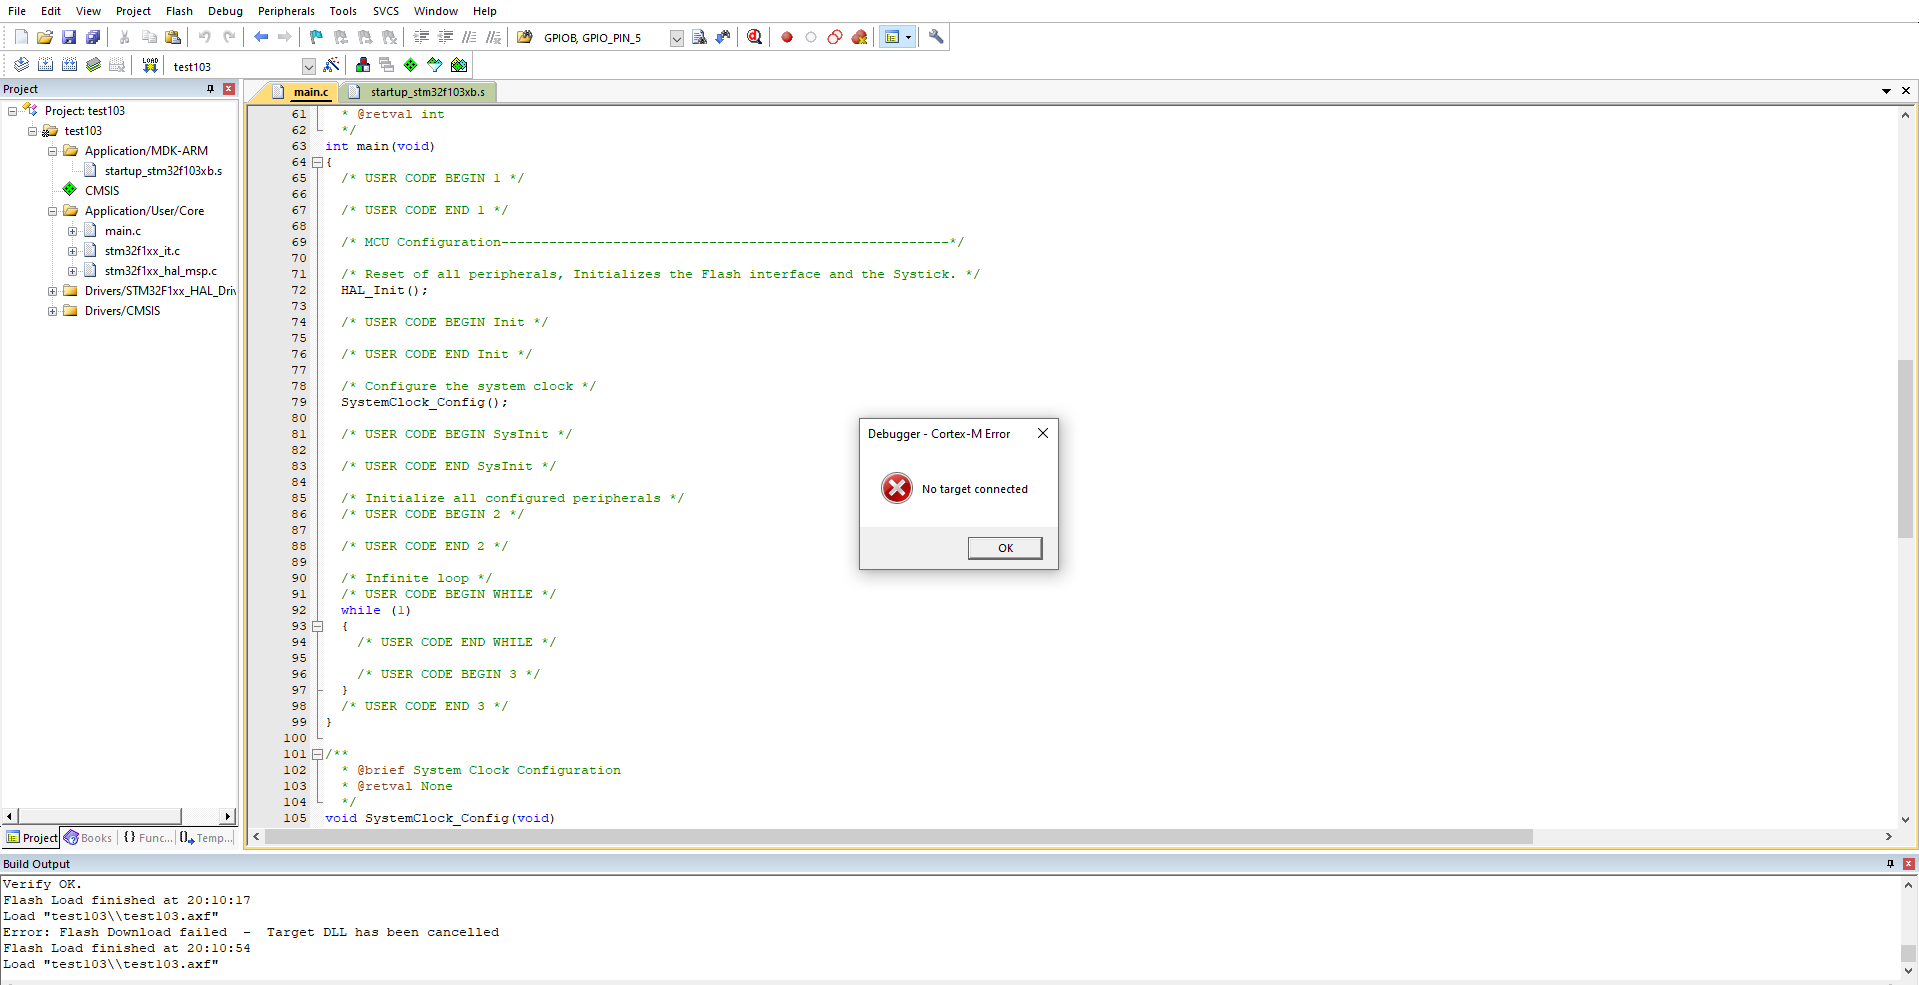Expand the Drivers/STM32F1xx_HAL_Driver folder

click(52, 290)
